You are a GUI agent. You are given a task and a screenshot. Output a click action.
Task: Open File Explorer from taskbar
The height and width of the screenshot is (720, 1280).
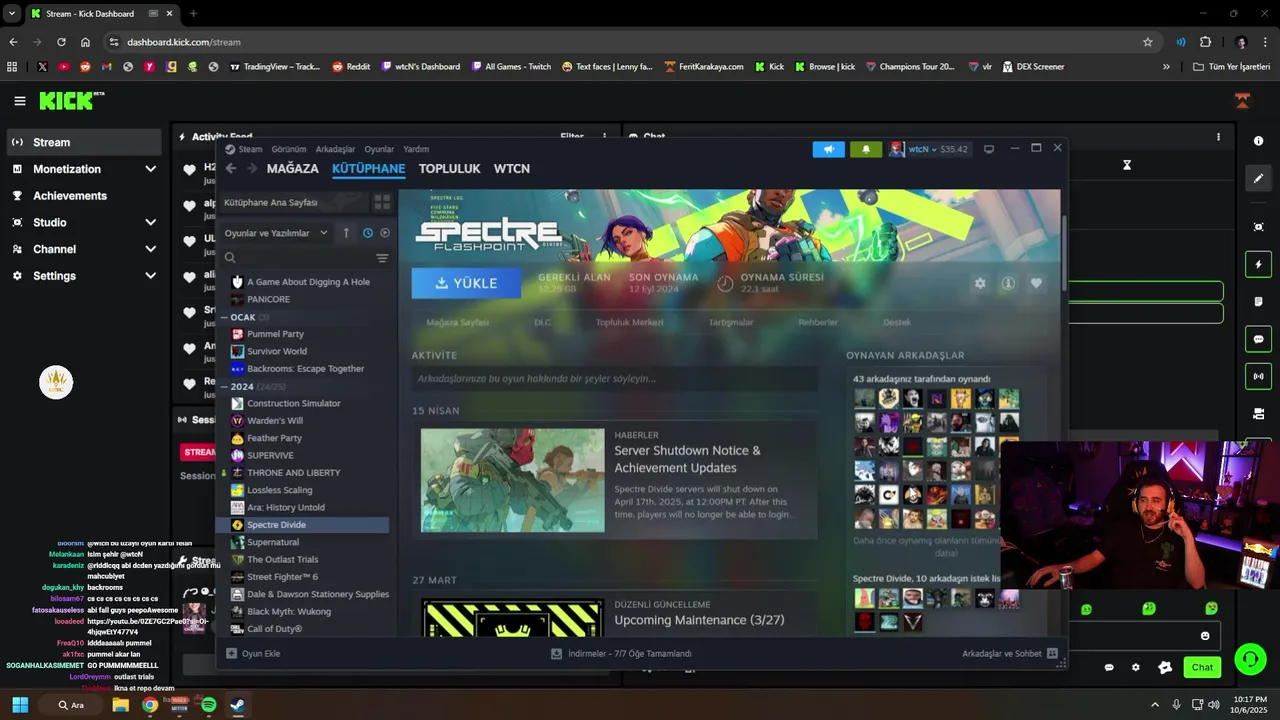tap(120, 705)
